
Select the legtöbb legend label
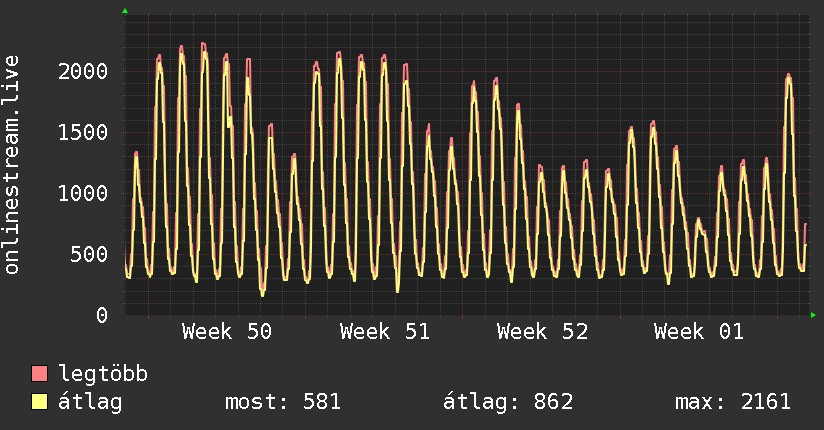tap(103, 374)
